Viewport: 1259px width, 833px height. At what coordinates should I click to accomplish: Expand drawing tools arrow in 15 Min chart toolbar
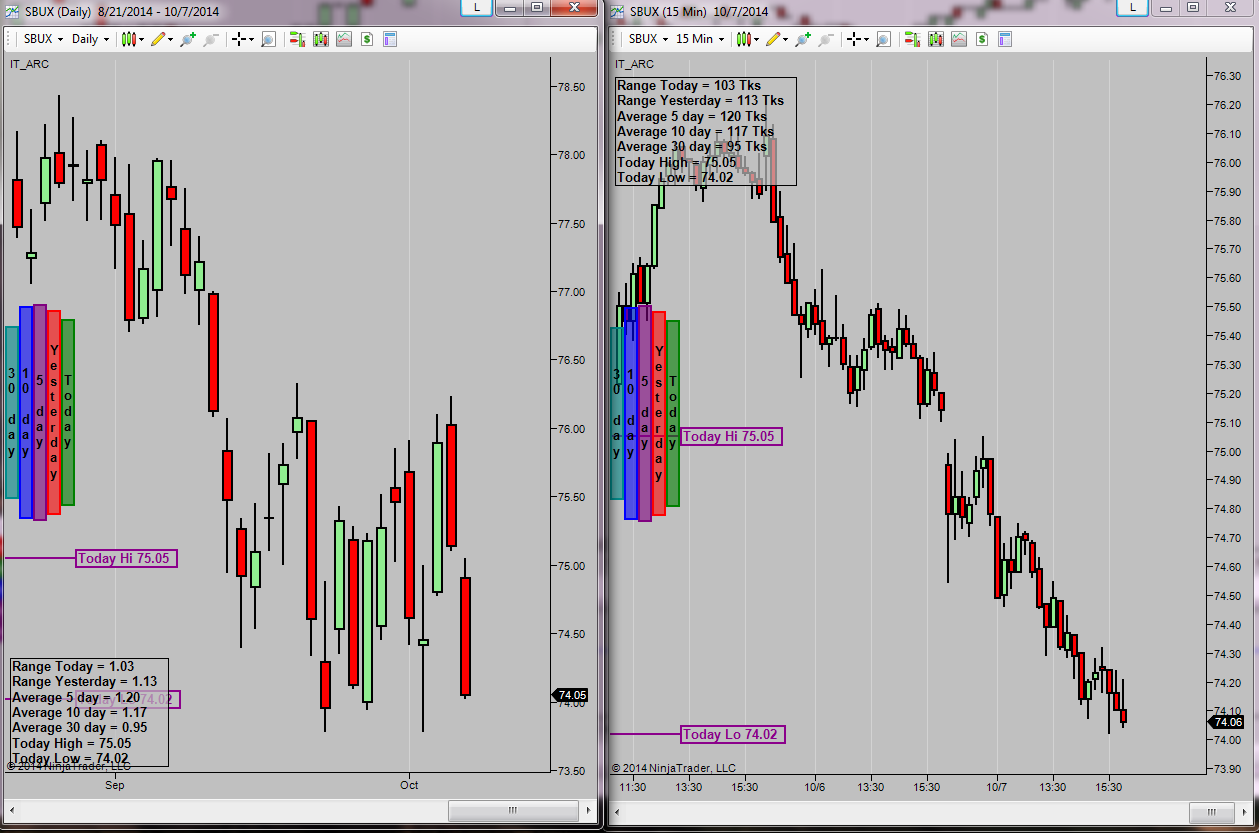(787, 40)
